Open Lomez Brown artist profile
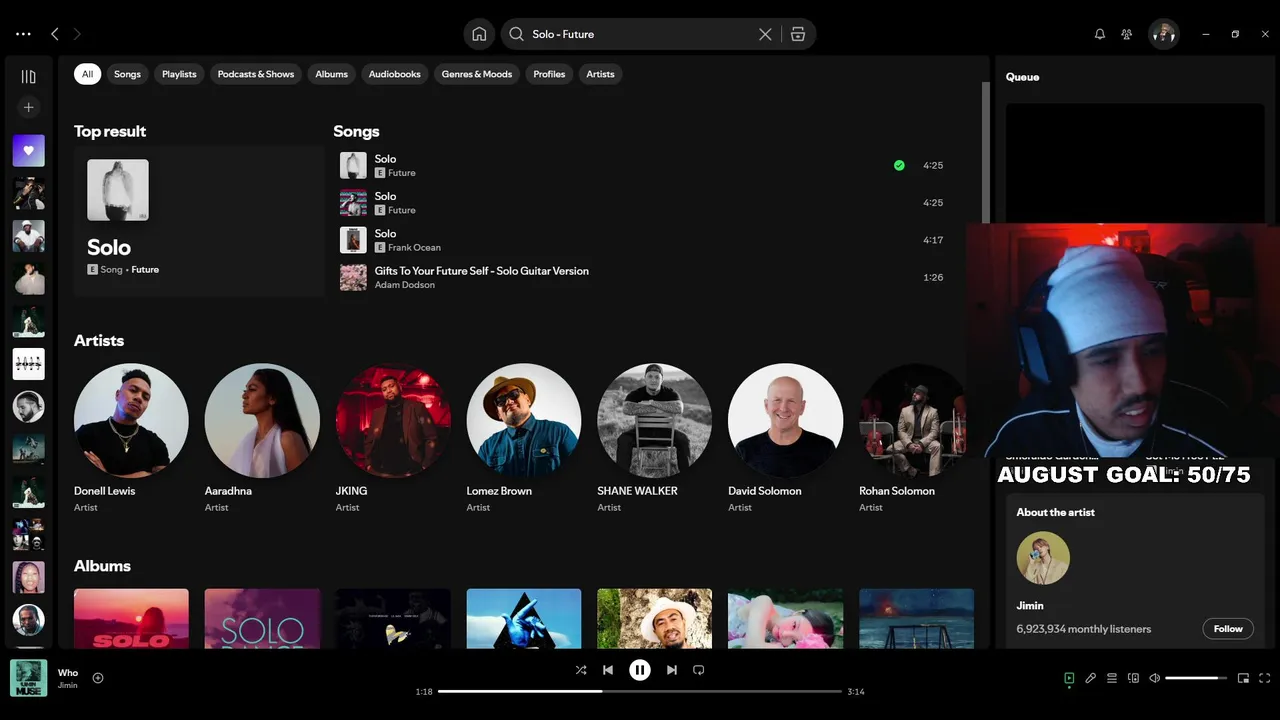Viewport: 1280px width, 720px height. [524, 438]
